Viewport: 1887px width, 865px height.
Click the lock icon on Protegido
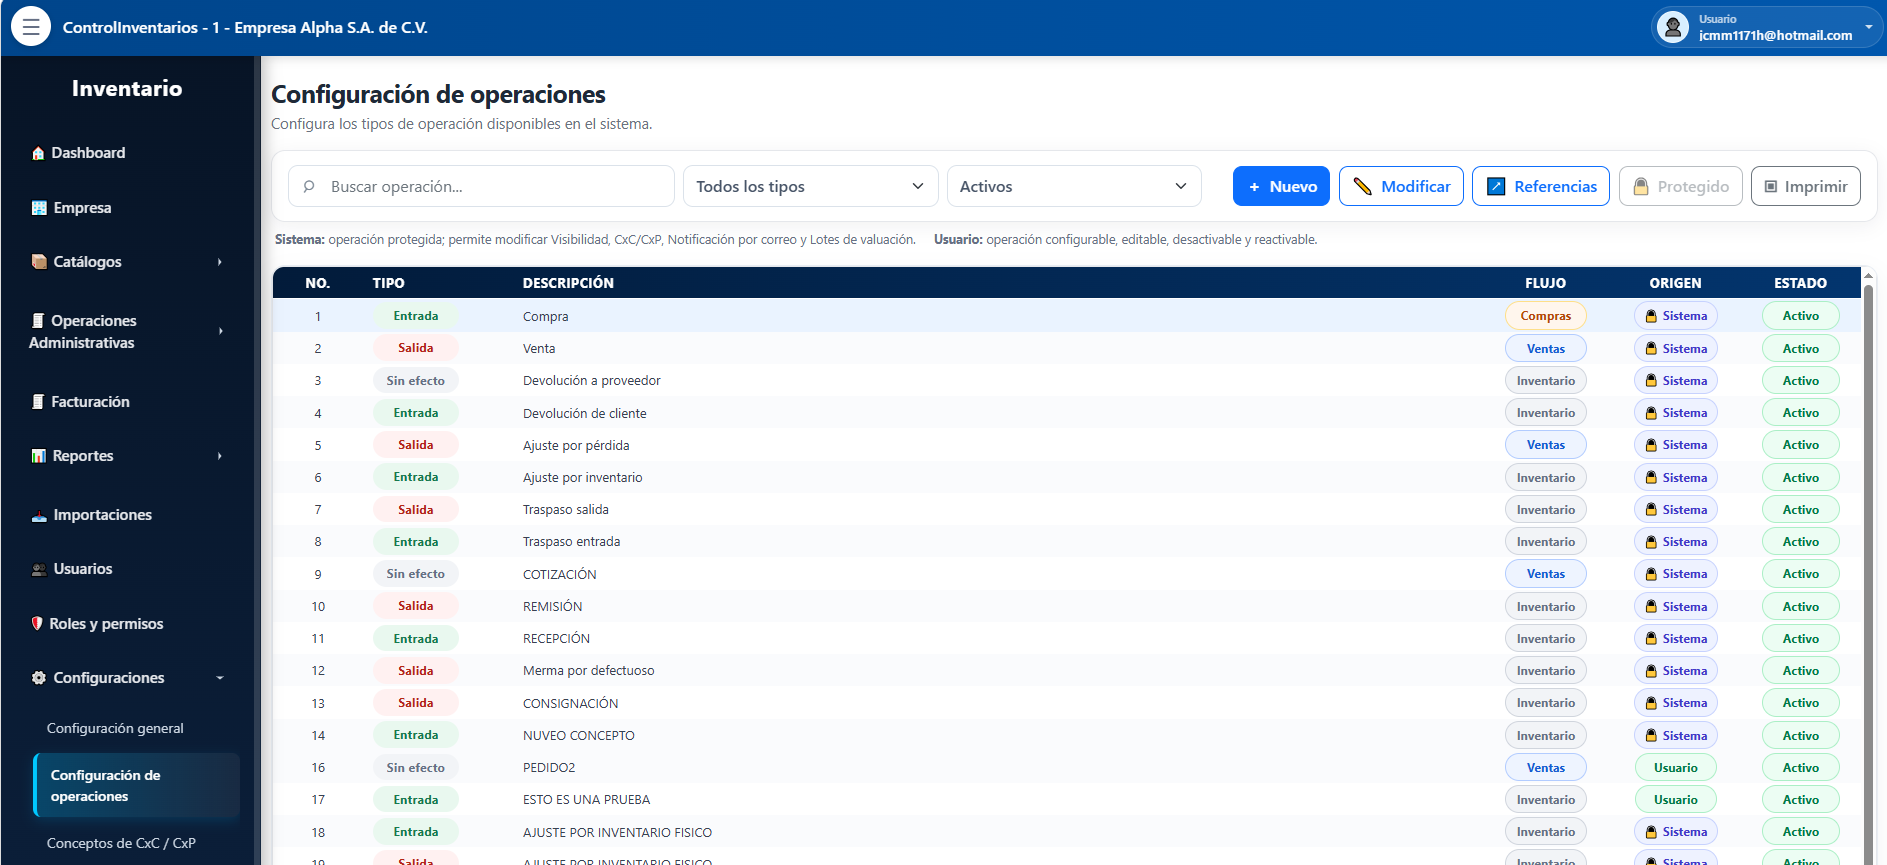pos(1641,186)
